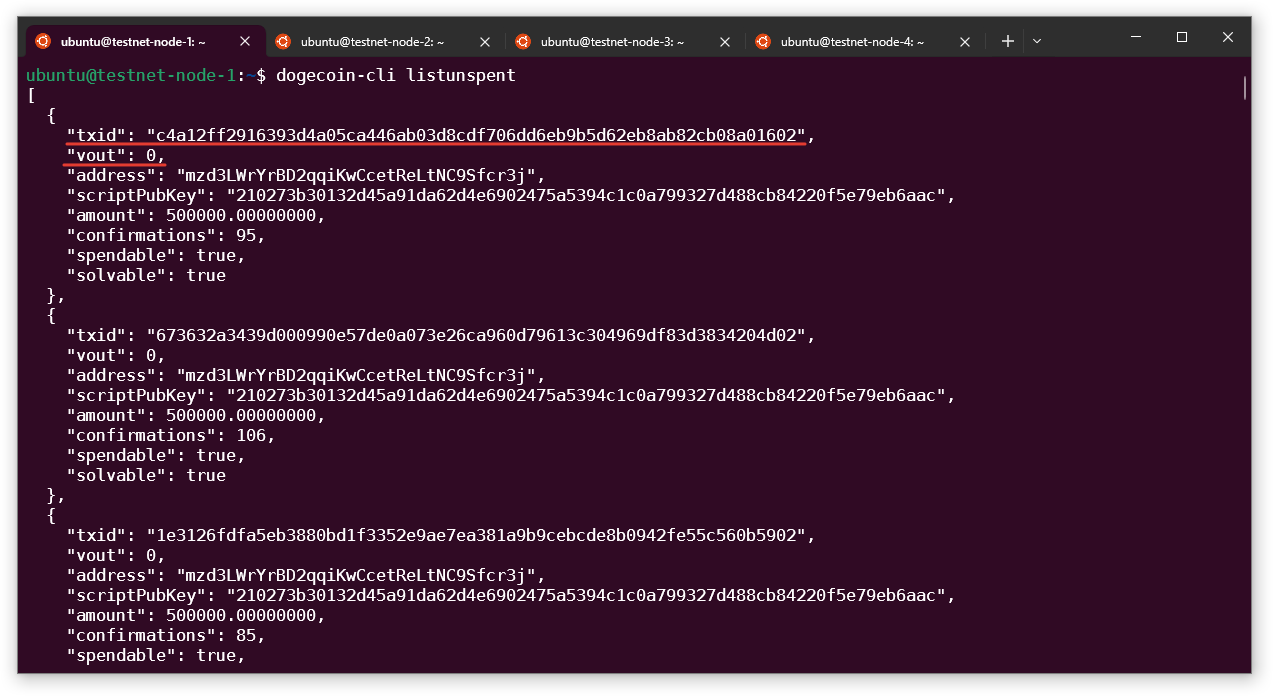Click "solvable": true in second entry

(146, 475)
